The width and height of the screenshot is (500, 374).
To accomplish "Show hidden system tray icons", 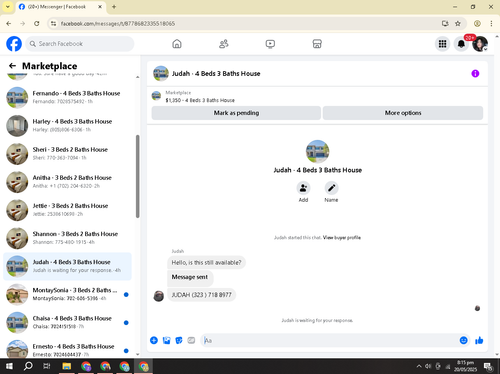I will (x=419, y=366).
